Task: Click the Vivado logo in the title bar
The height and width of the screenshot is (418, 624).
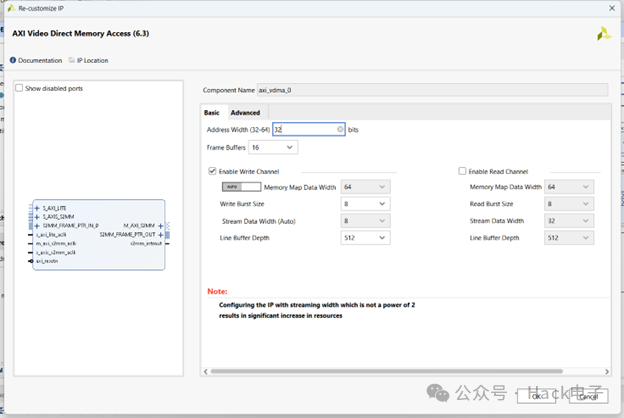Action: tap(11, 8)
